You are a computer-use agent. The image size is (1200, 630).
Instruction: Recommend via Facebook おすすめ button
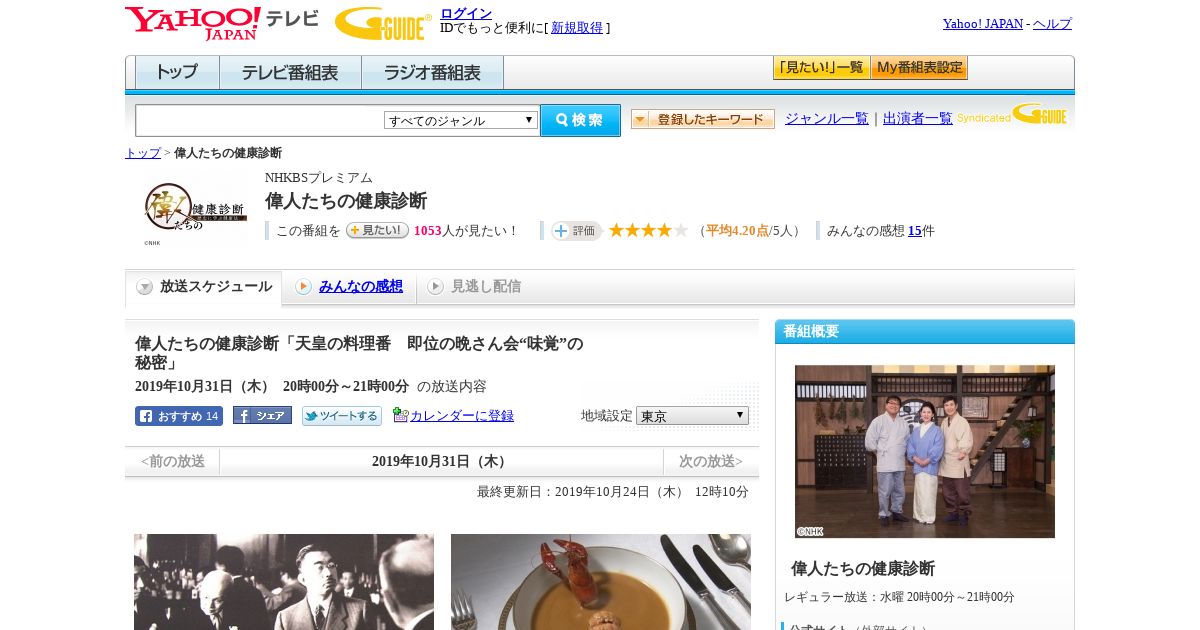pyautogui.click(x=179, y=416)
